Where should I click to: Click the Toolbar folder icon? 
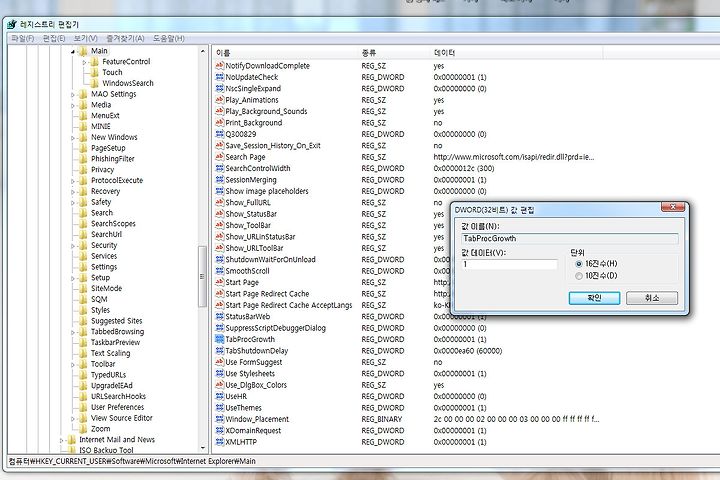(x=83, y=364)
